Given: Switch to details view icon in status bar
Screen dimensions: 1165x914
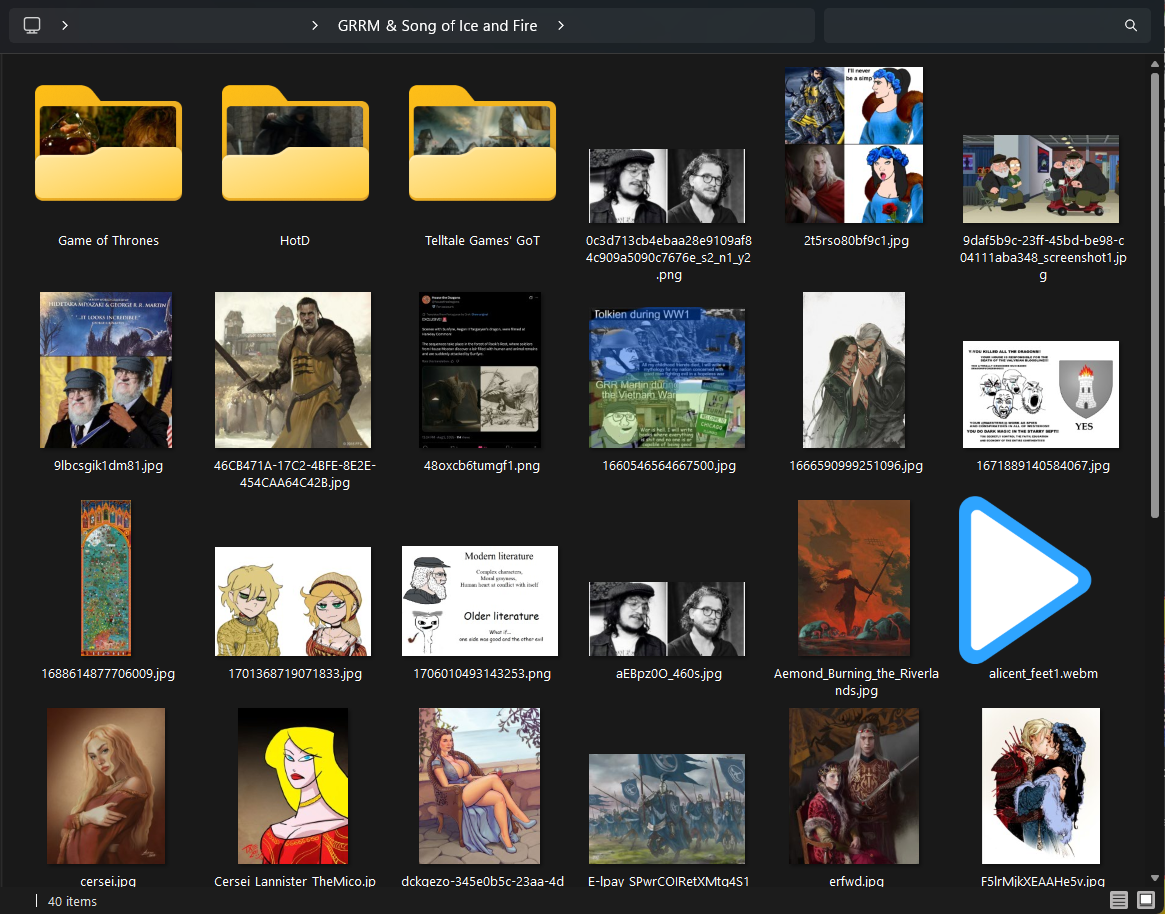Looking at the screenshot, I should click(x=1119, y=901).
